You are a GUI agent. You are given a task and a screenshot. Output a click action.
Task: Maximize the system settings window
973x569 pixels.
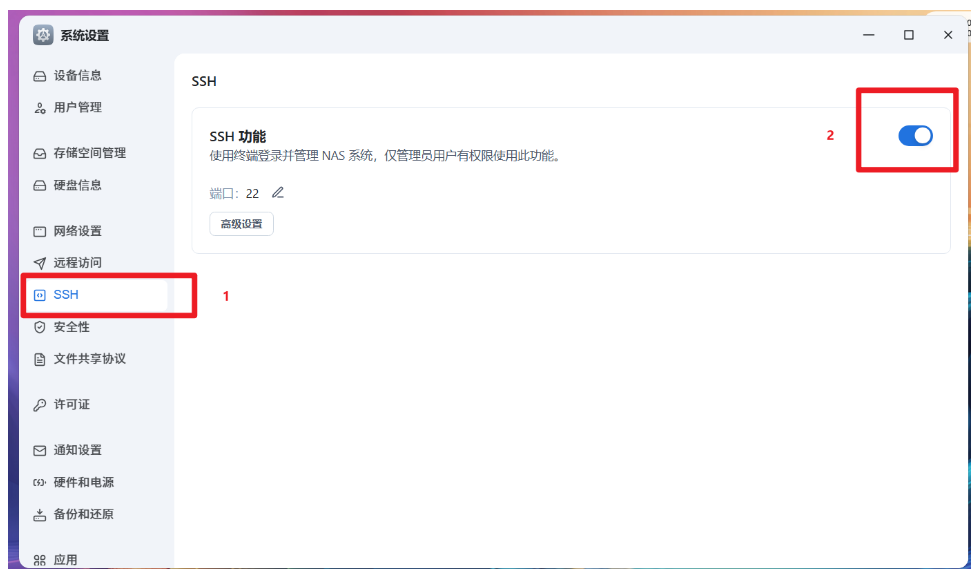[908, 35]
